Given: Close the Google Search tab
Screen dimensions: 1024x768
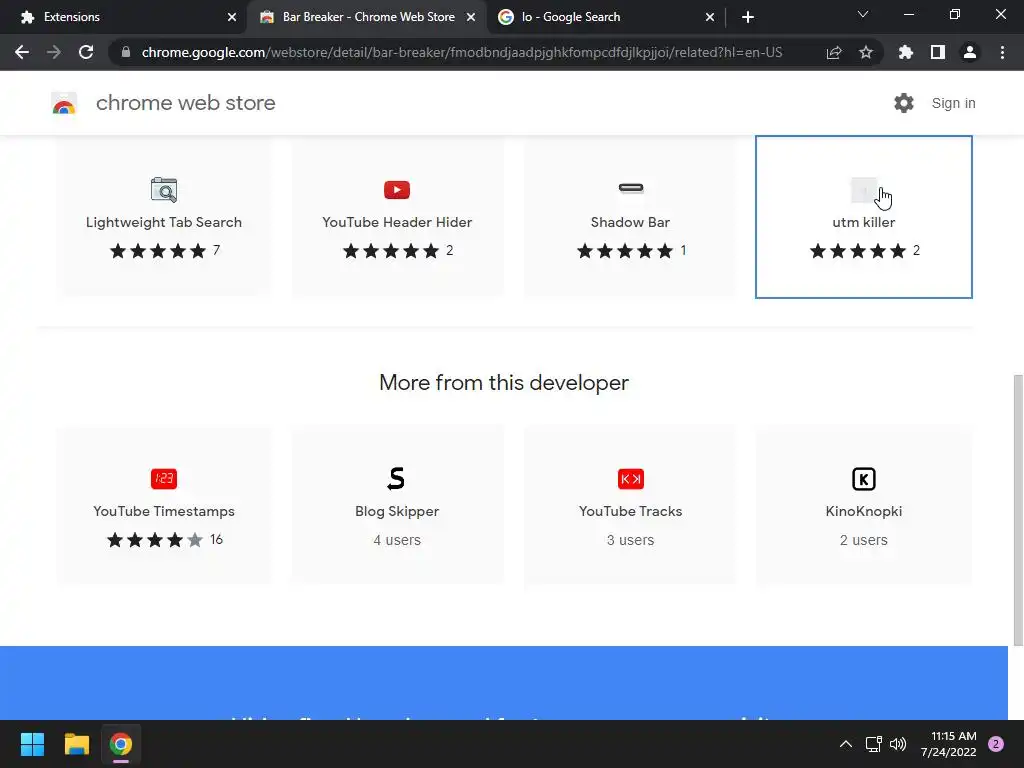Looking at the screenshot, I should [x=710, y=17].
